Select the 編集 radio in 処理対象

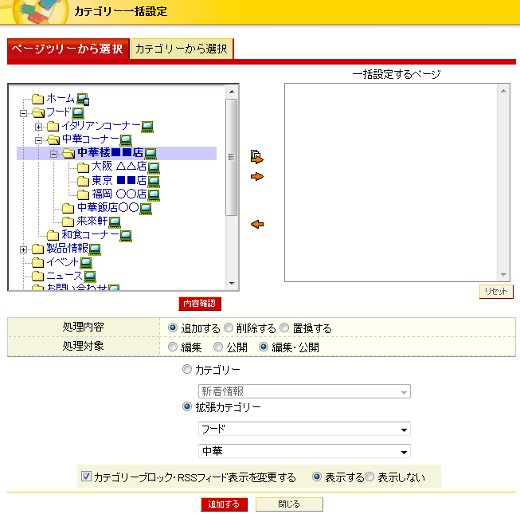(x=173, y=347)
